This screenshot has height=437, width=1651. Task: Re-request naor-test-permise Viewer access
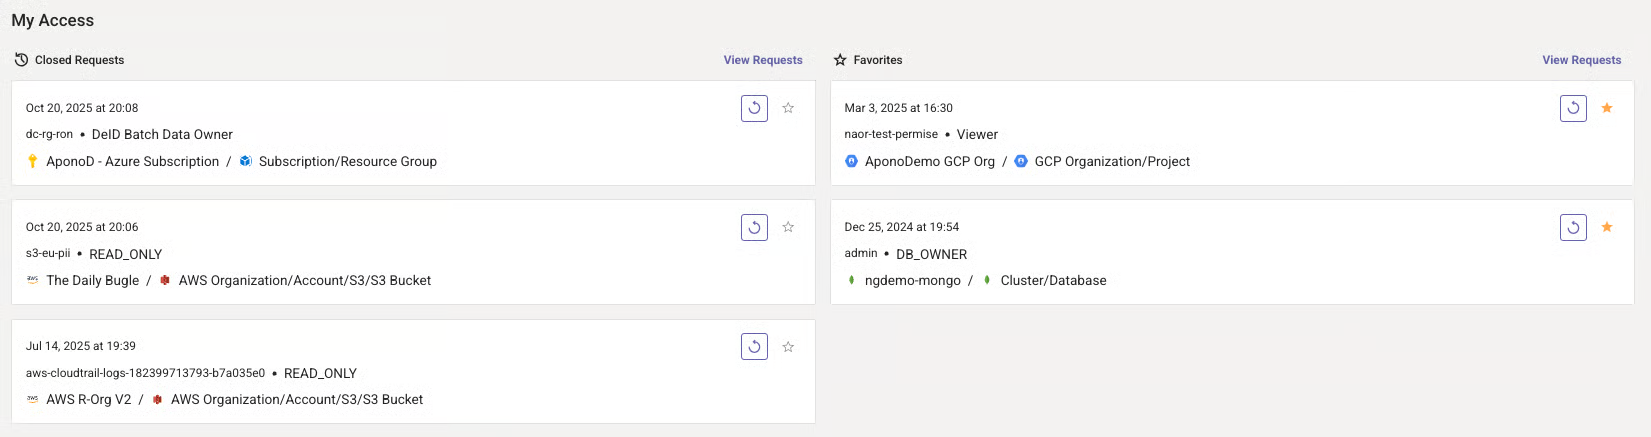1573,108
